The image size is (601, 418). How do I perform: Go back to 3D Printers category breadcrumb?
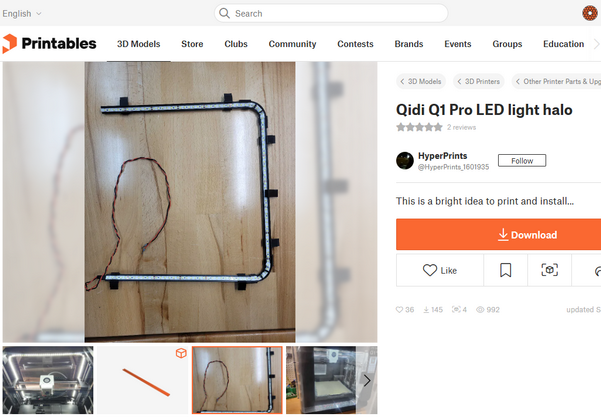pyautogui.click(x=479, y=81)
